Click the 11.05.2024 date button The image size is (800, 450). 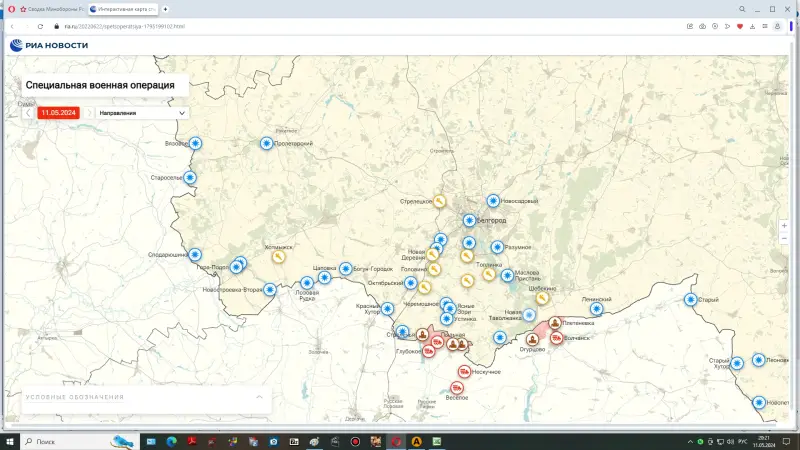[x=60, y=113]
